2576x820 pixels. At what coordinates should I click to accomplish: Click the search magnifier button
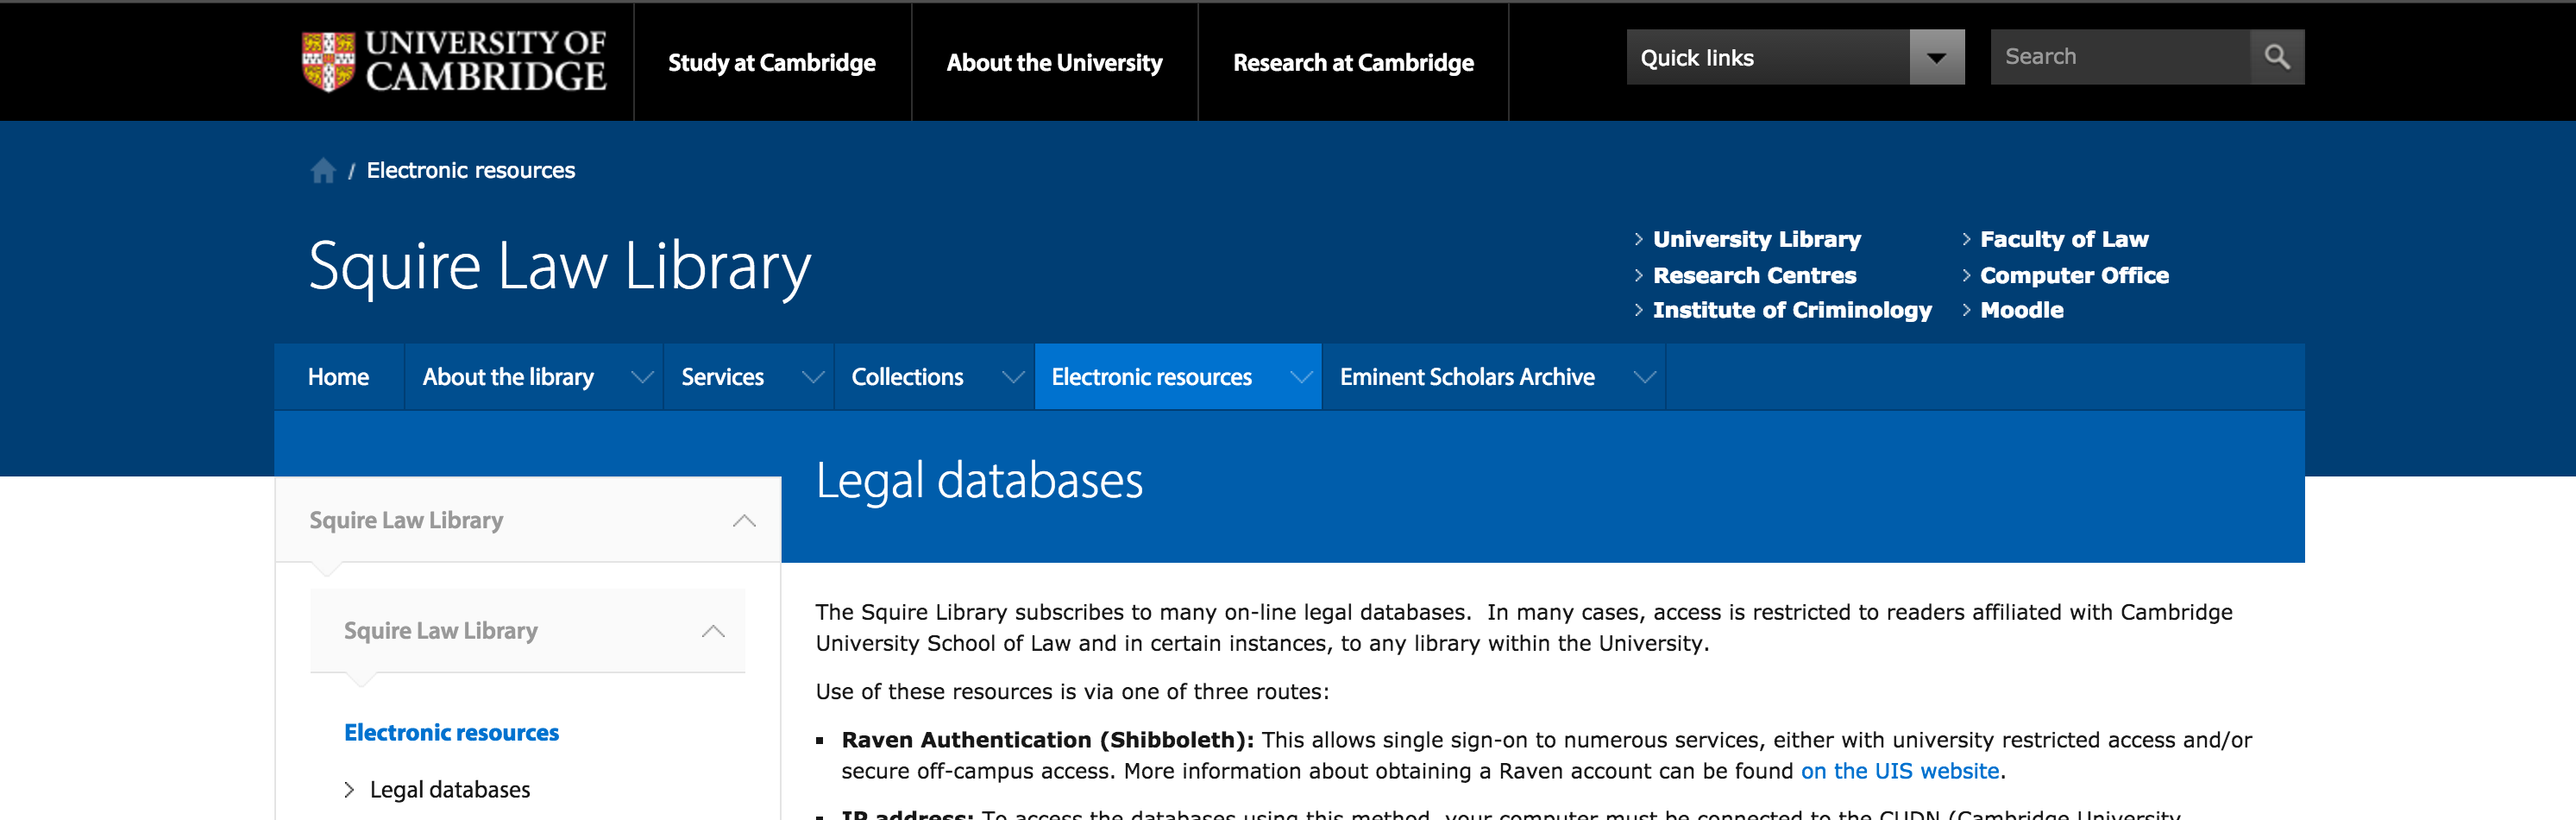point(2277,57)
